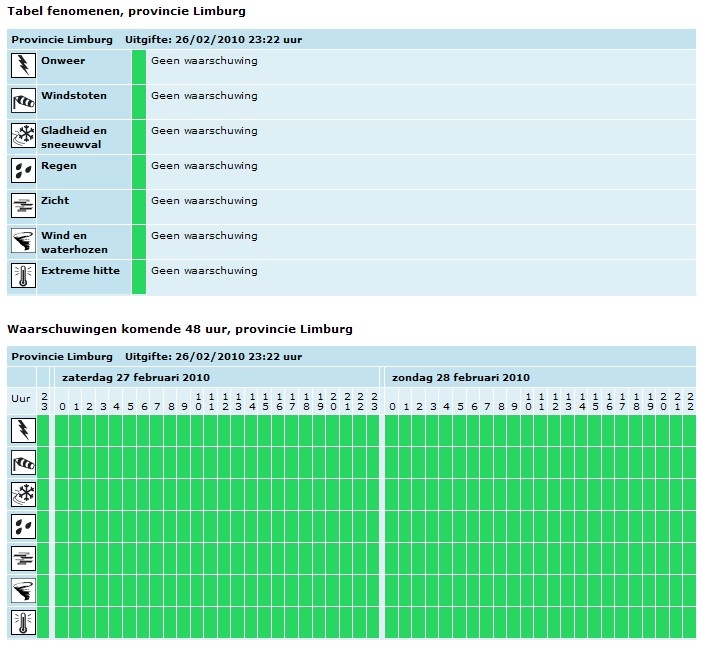
Task: Click the Onweer lightning icon in top table
Action: (x=23, y=66)
